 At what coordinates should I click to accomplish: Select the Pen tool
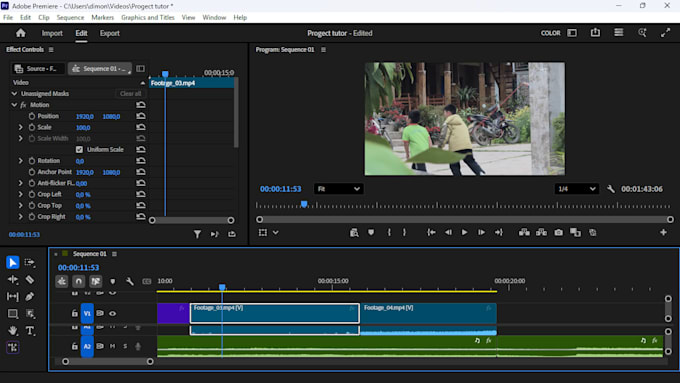[29, 297]
